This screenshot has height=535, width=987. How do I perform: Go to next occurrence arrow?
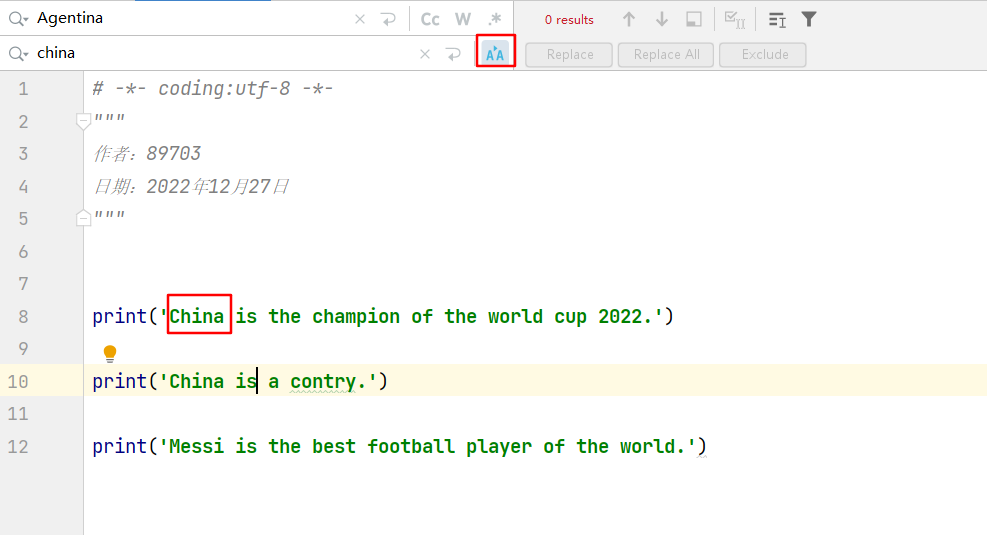click(661, 19)
